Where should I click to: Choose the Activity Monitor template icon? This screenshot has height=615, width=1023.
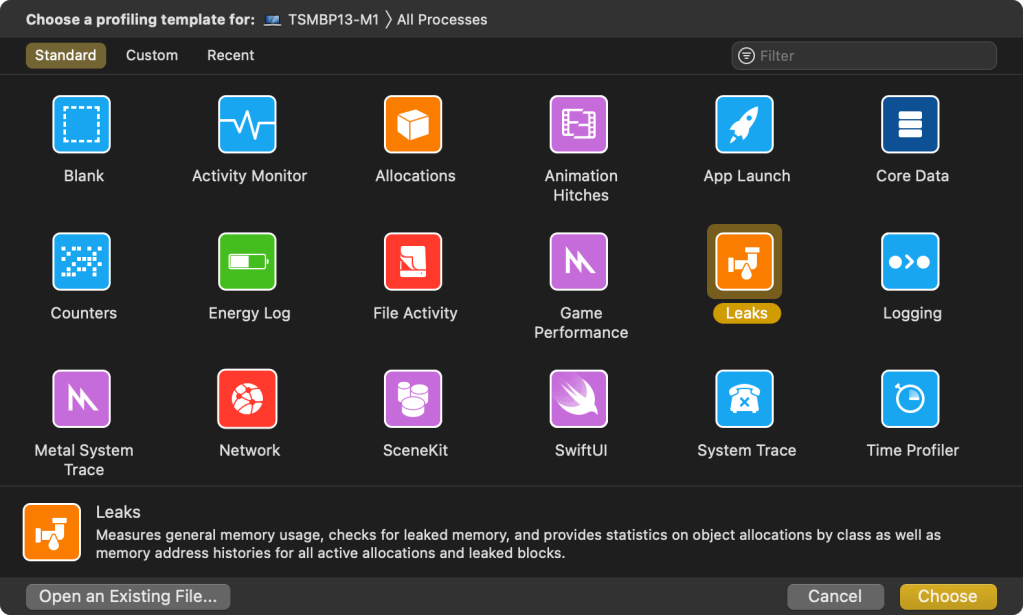(x=248, y=125)
